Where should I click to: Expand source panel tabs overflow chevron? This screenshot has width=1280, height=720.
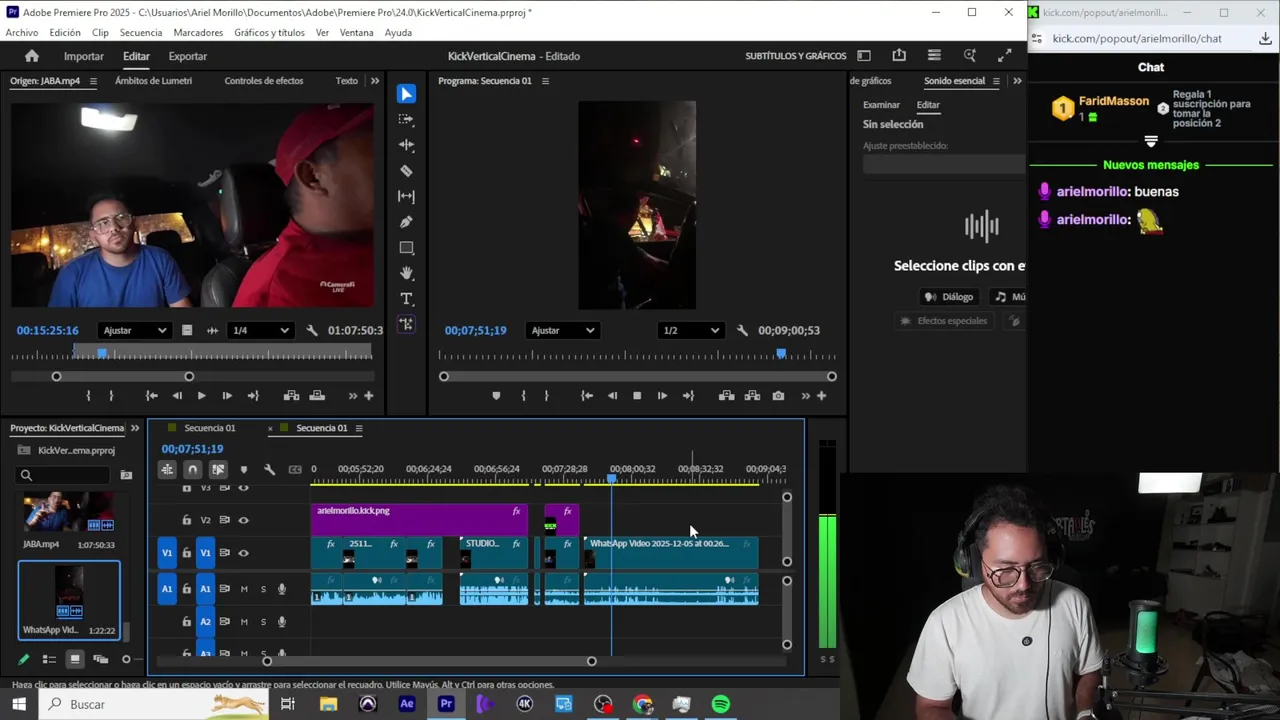pyautogui.click(x=375, y=81)
